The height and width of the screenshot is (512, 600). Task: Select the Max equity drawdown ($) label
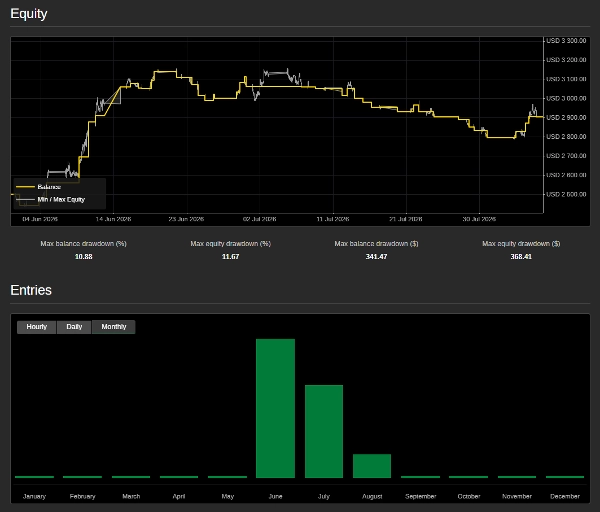(x=521, y=244)
